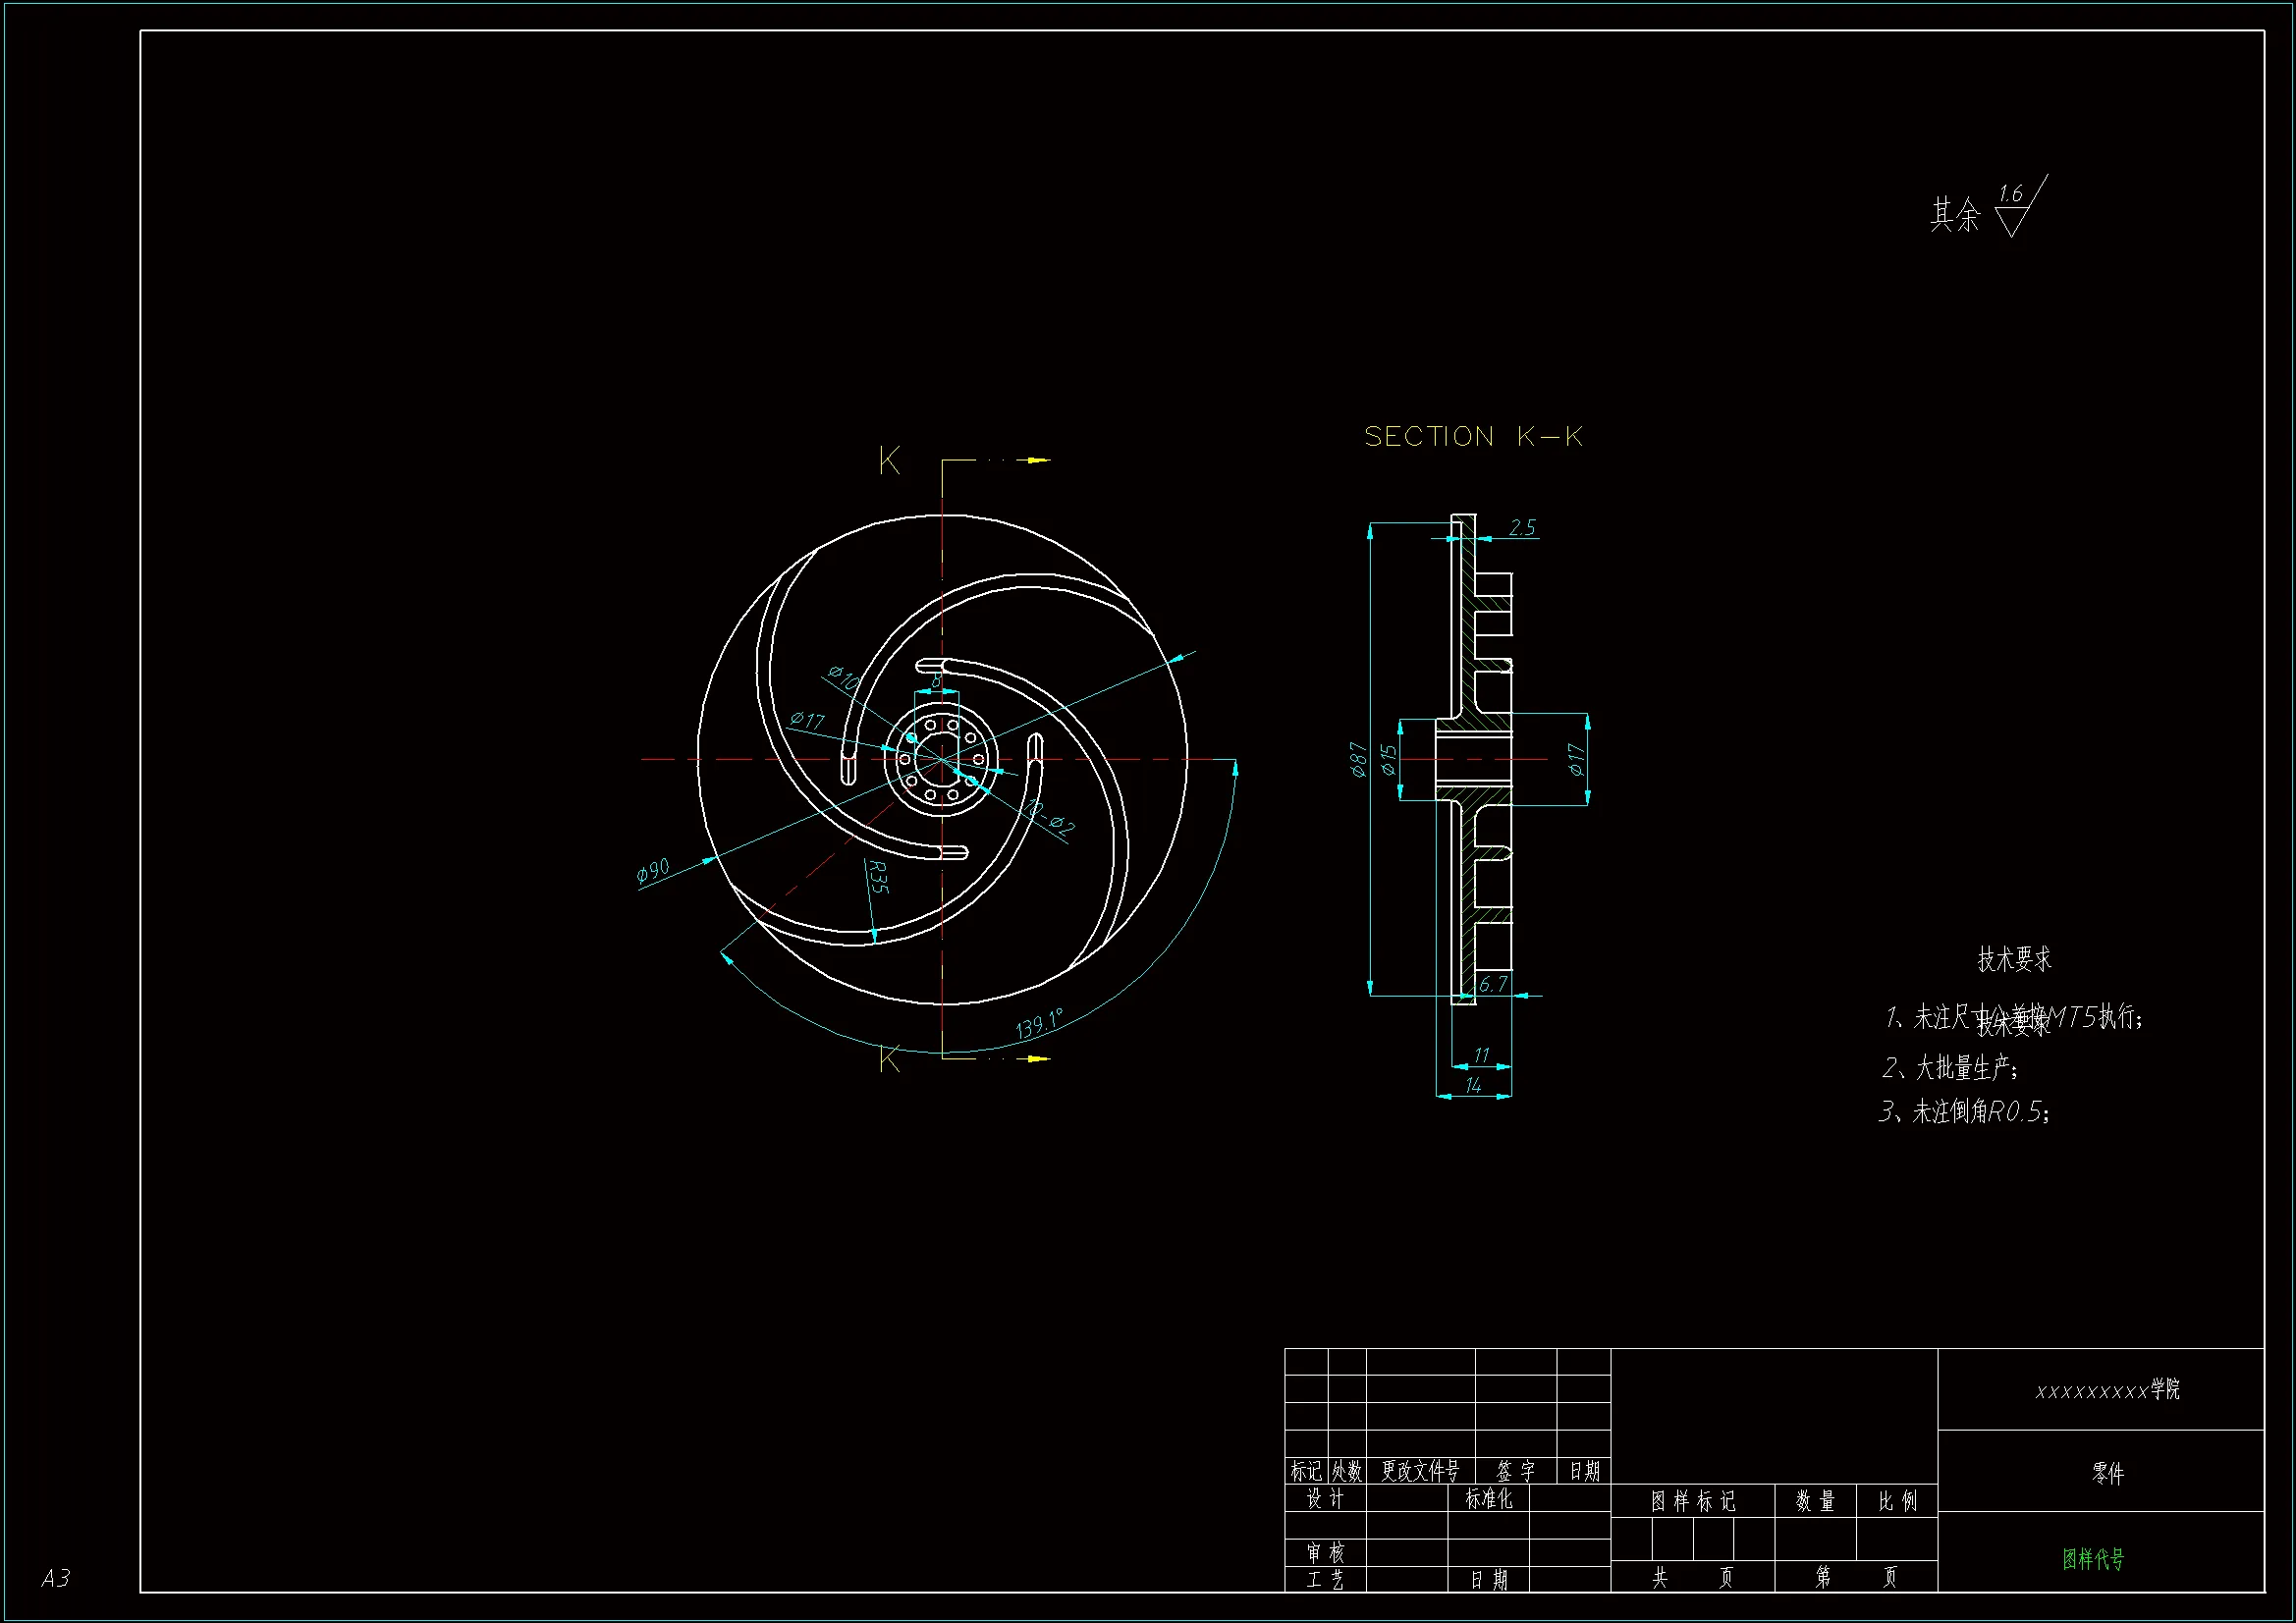Select the 未注倒角R0.5 note
Image resolution: width=2296 pixels, height=1623 pixels.
[1965, 1112]
